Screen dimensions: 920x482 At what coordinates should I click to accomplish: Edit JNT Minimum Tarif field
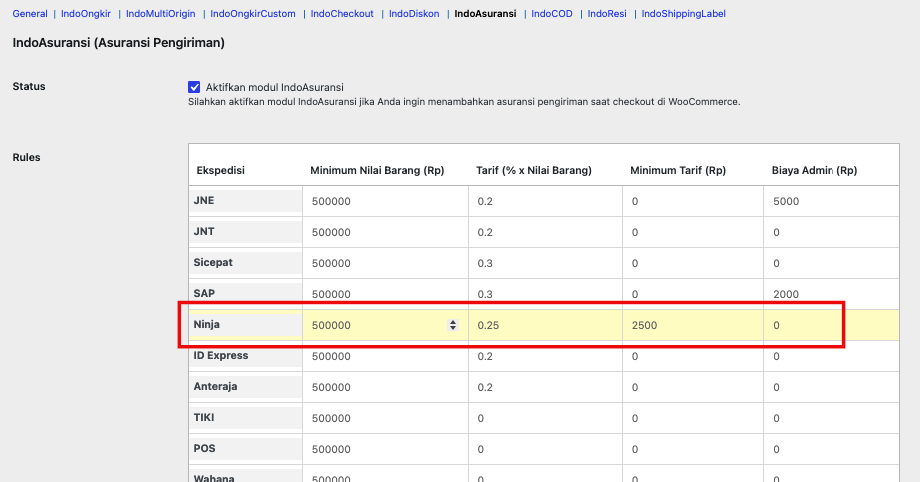[x=693, y=232]
